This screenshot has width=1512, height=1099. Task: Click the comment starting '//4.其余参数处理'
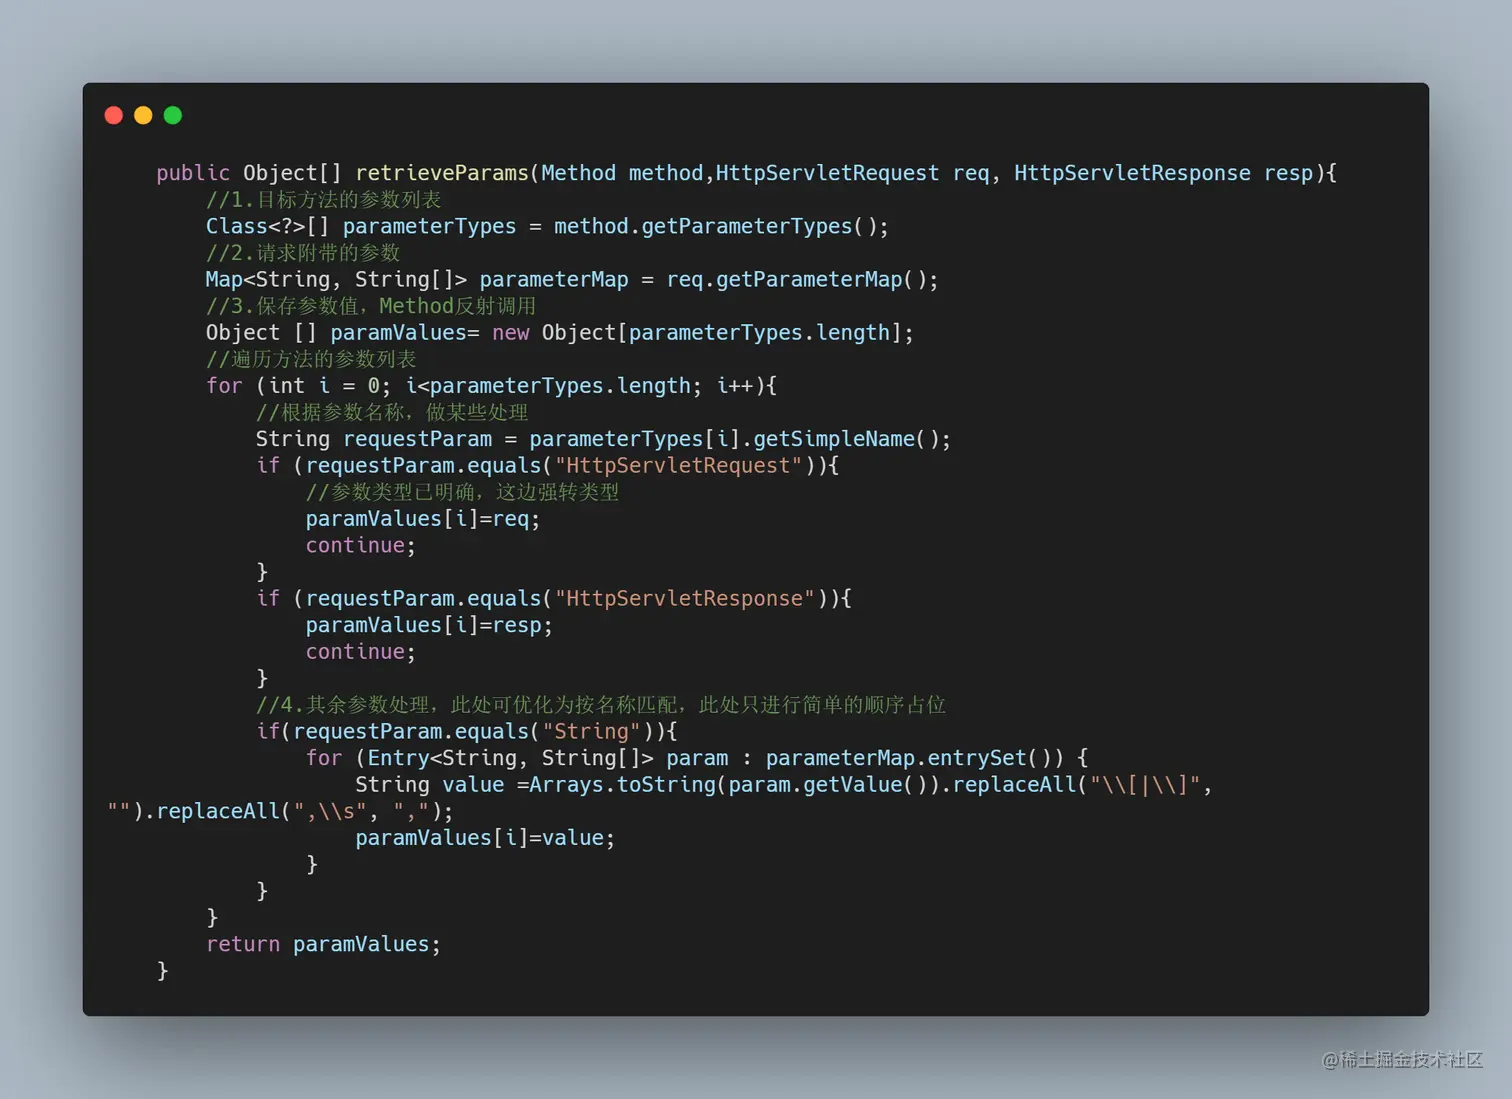[601, 705]
